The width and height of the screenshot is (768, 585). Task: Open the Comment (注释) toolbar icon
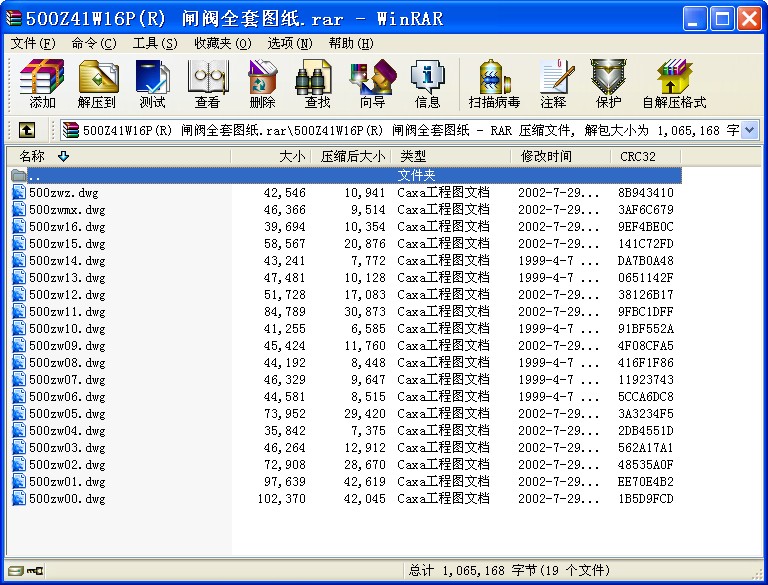[x=553, y=83]
